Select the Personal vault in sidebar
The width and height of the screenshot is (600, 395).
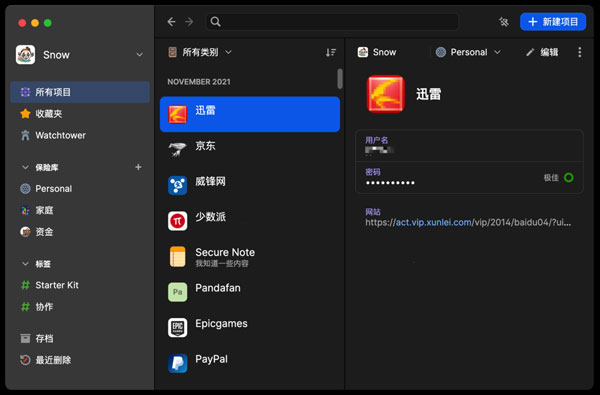click(x=80, y=189)
